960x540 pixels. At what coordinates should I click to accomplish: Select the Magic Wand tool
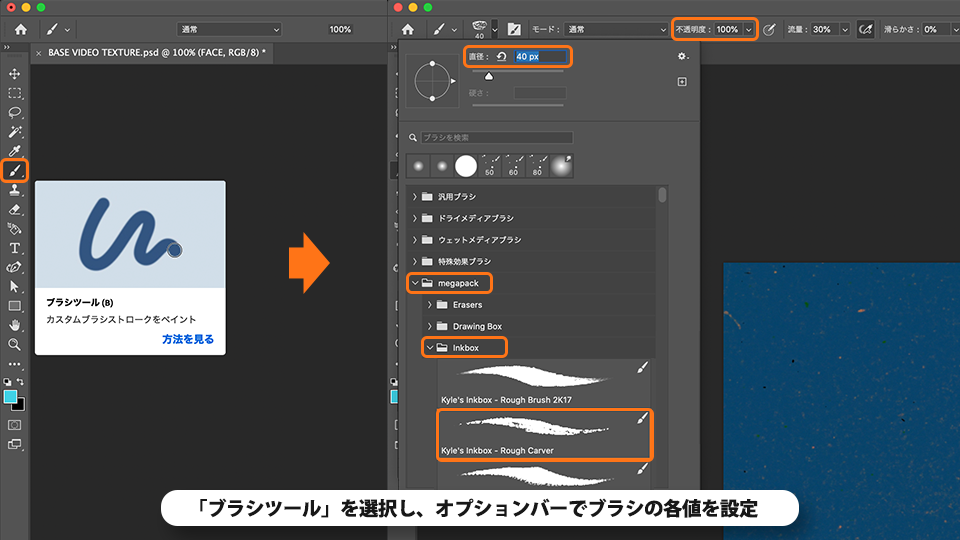click(15, 132)
